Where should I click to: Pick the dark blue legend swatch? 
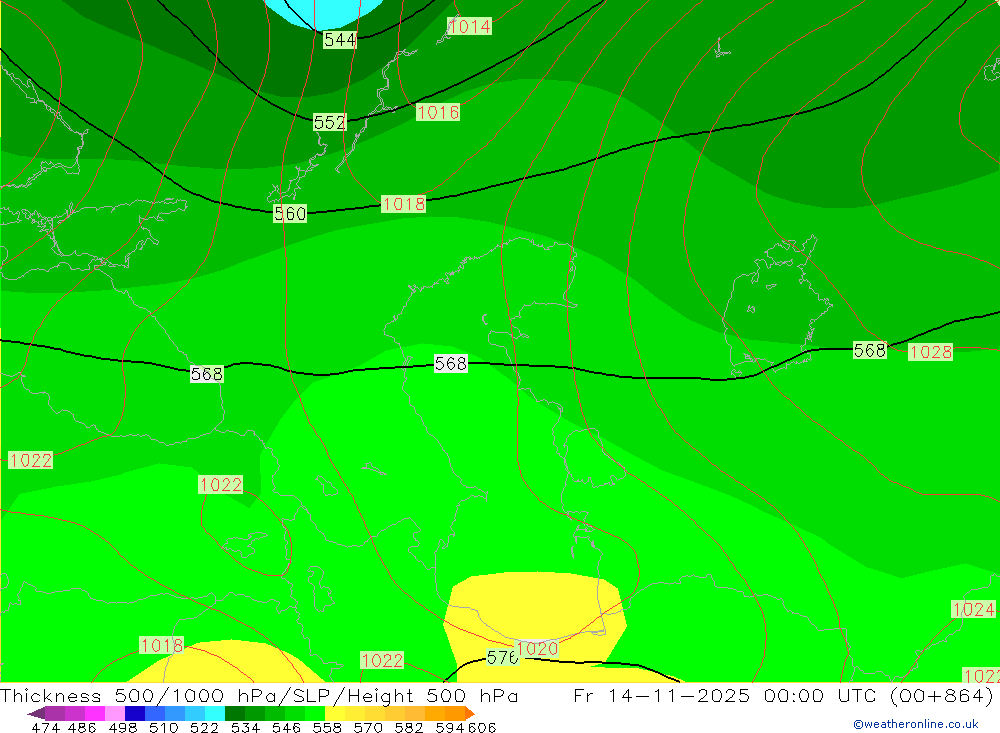(x=135, y=713)
